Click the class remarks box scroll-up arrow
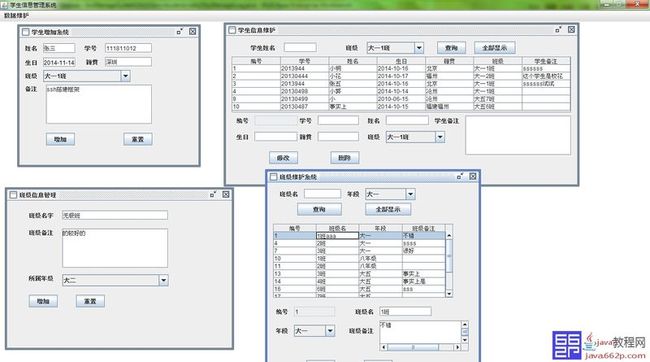This screenshot has width=650, height=362. [465, 324]
